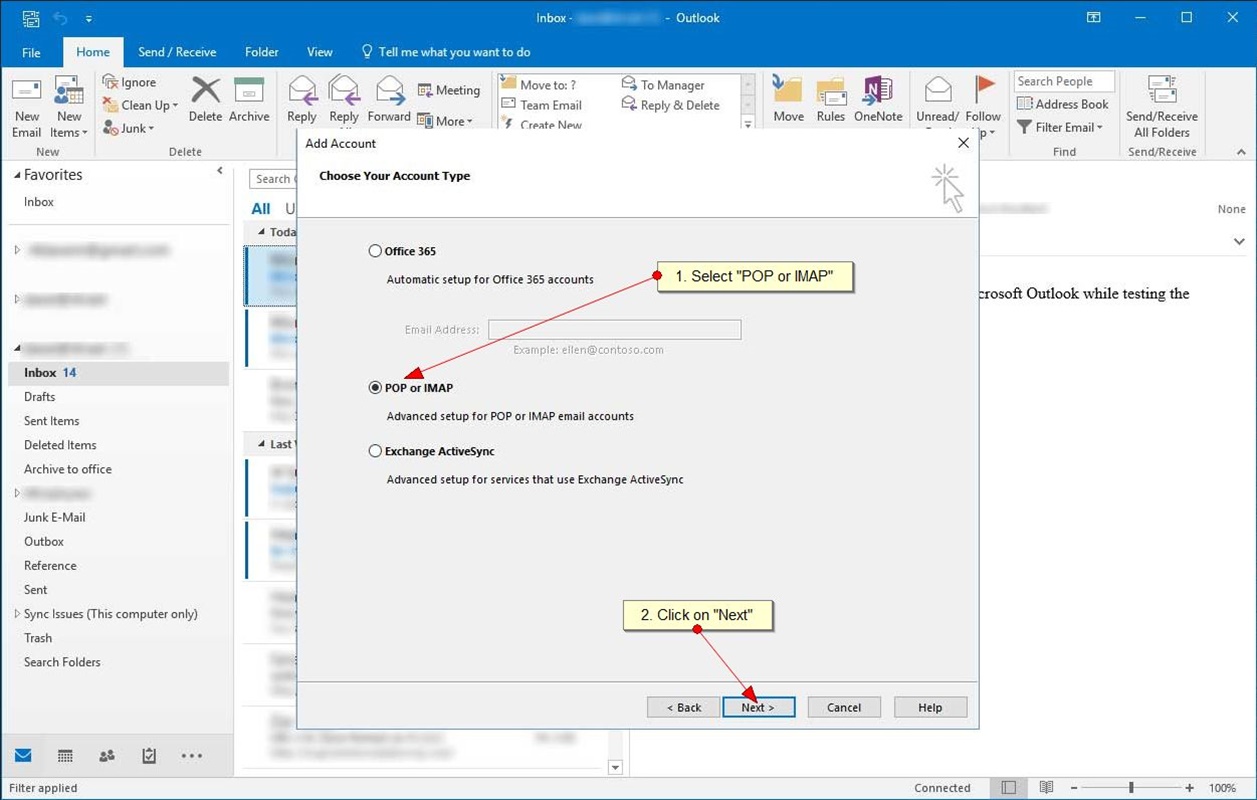The image size is (1257, 800).
Task: Switch to Calendar view icon
Action: point(65,756)
